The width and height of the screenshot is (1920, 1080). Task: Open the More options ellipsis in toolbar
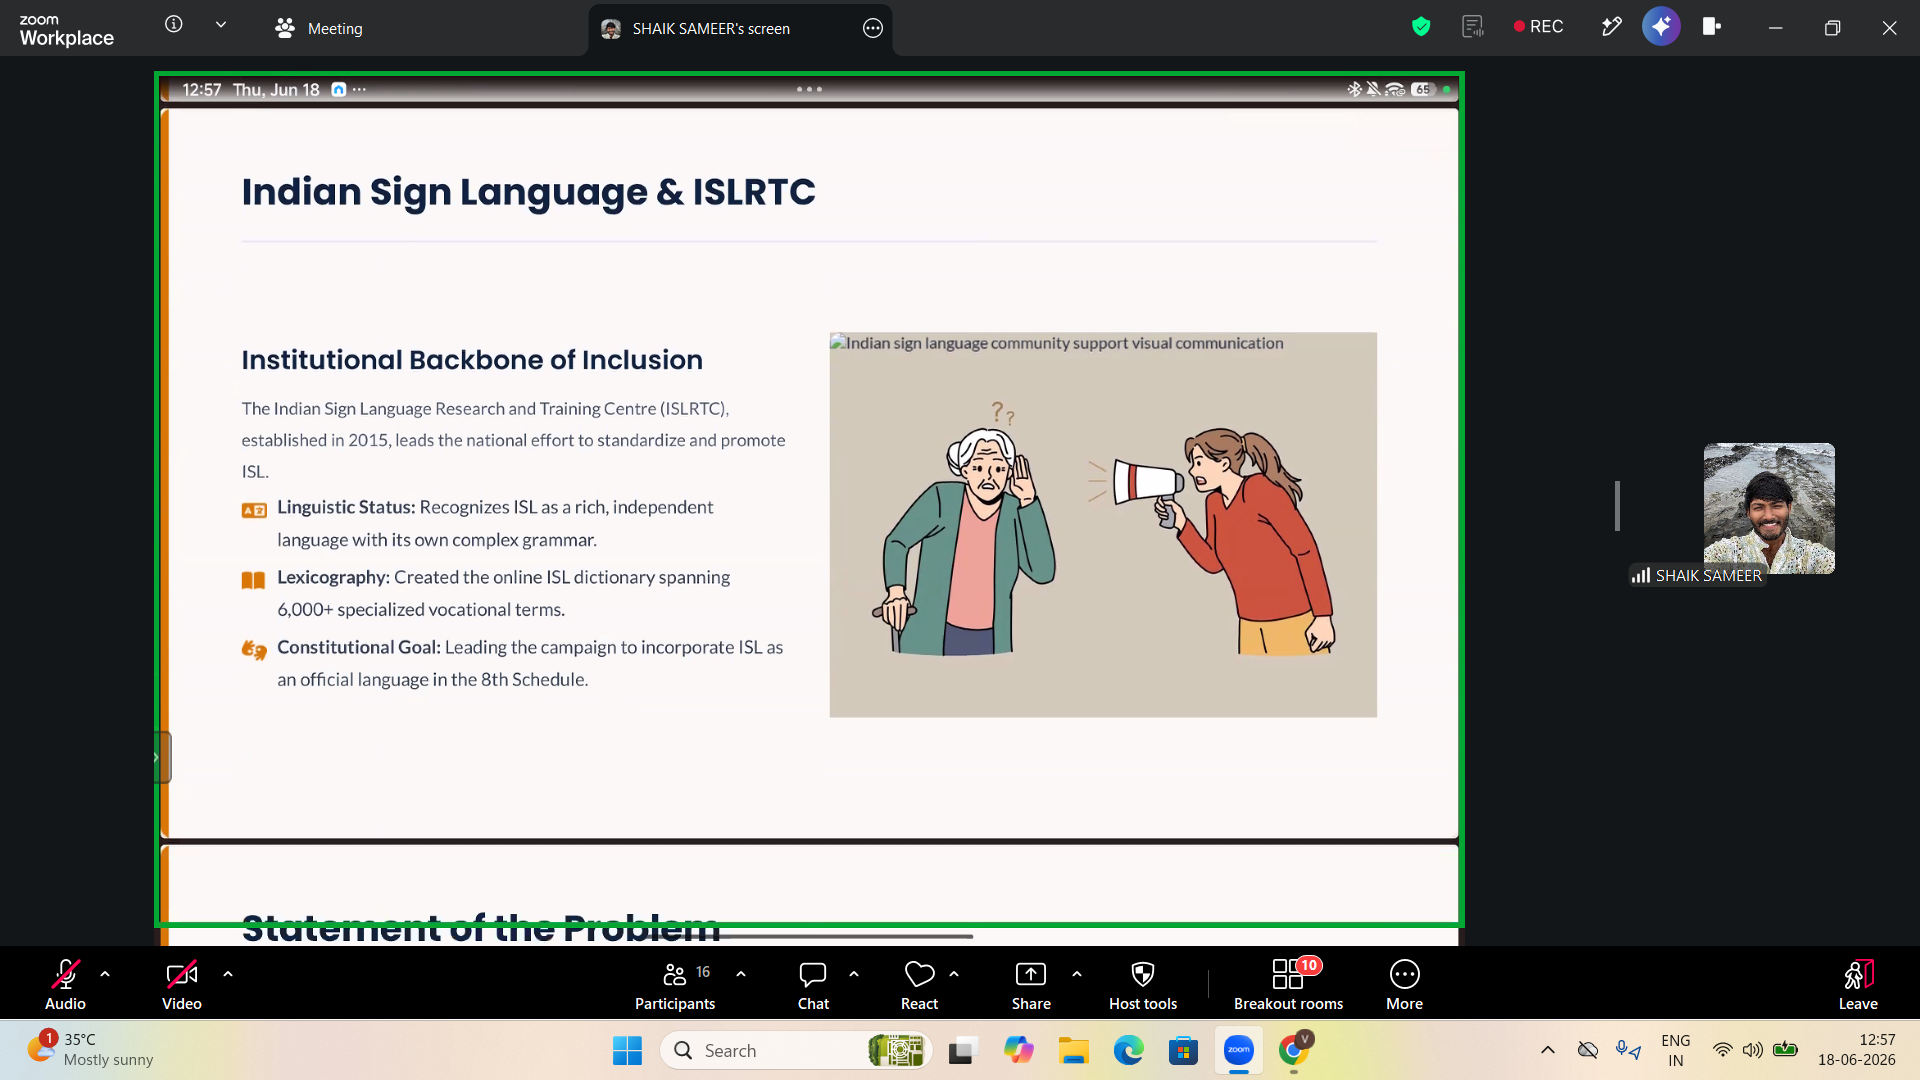[1404, 985]
